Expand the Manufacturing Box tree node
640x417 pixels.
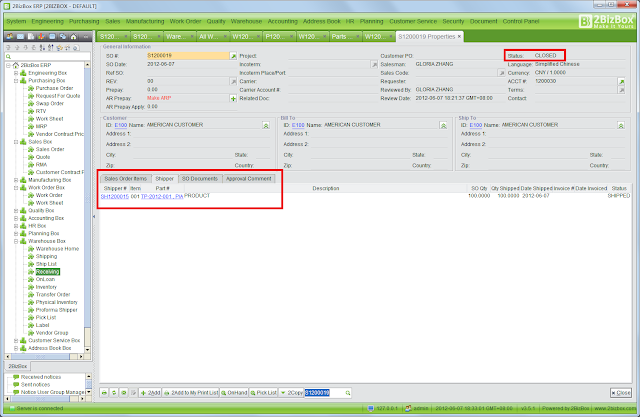coord(16,180)
